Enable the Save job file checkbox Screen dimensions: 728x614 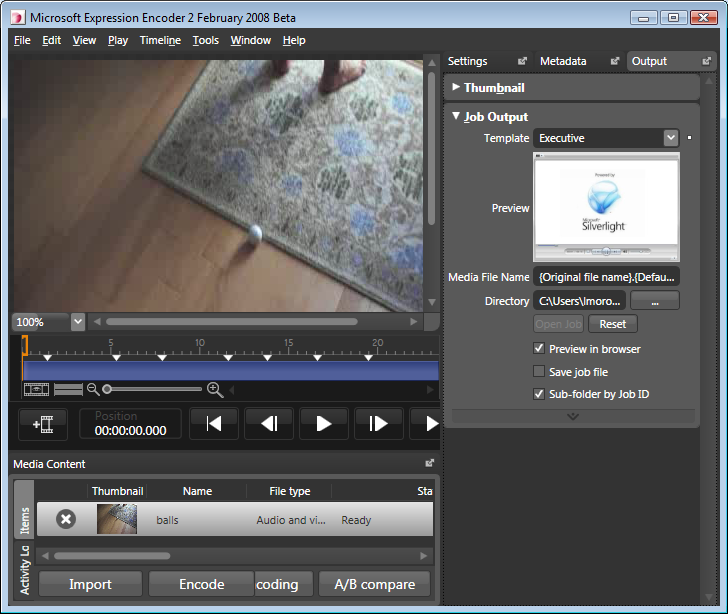point(539,371)
